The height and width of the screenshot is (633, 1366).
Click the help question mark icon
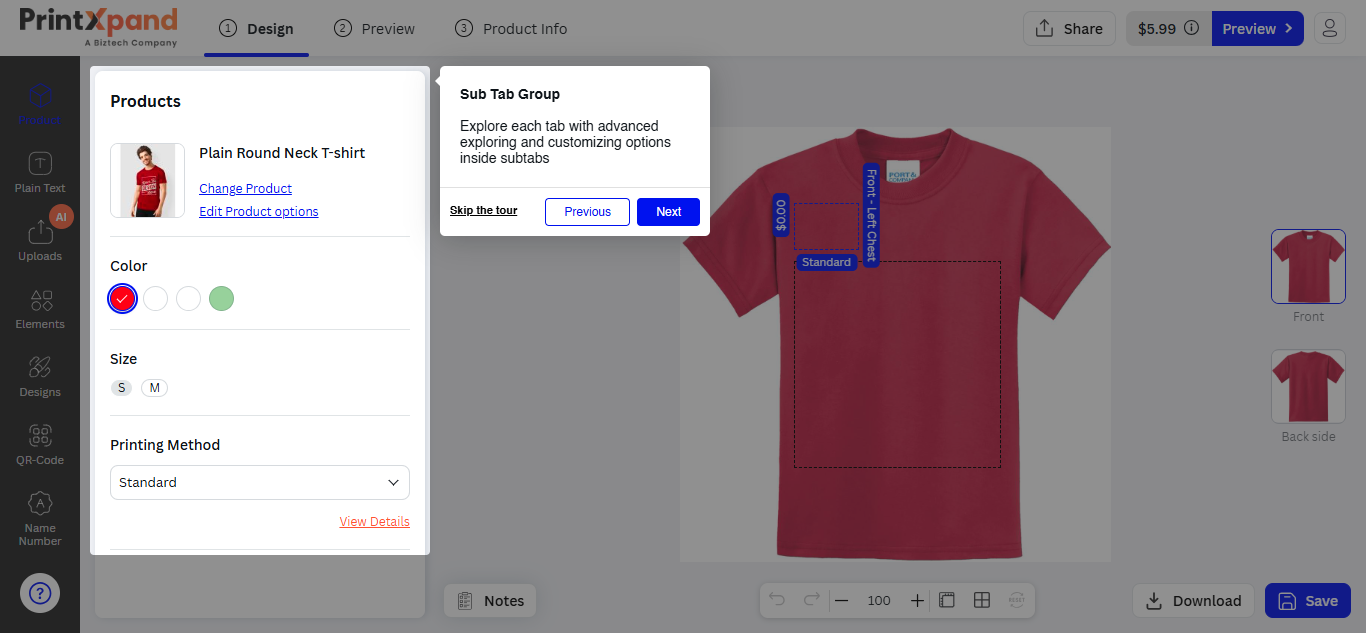[40, 592]
